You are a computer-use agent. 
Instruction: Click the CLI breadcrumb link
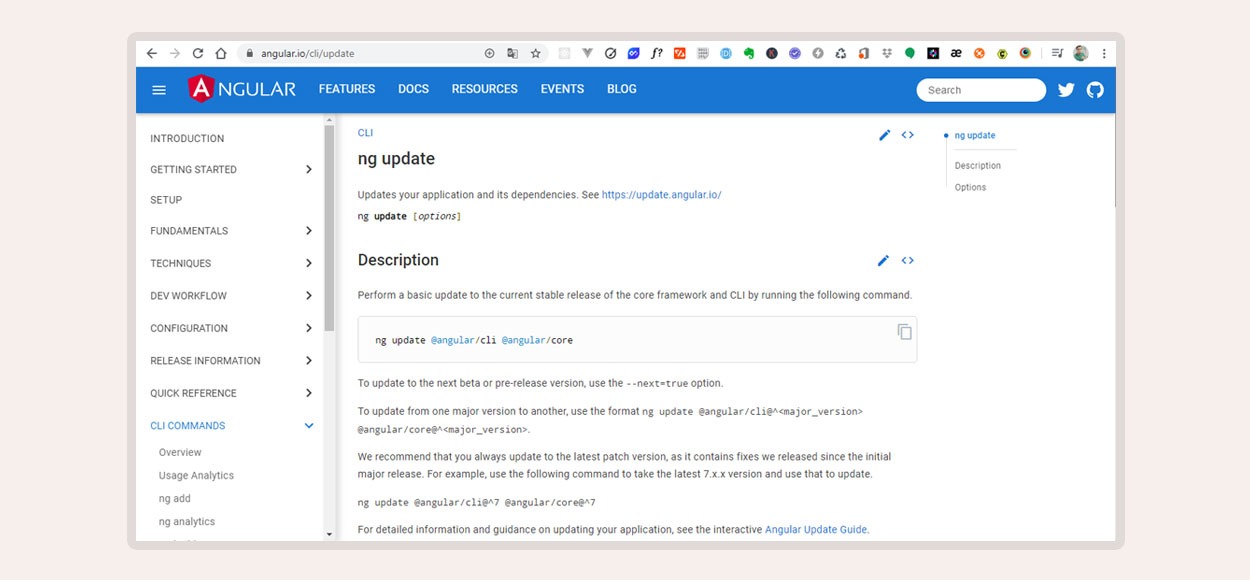click(x=366, y=133)
